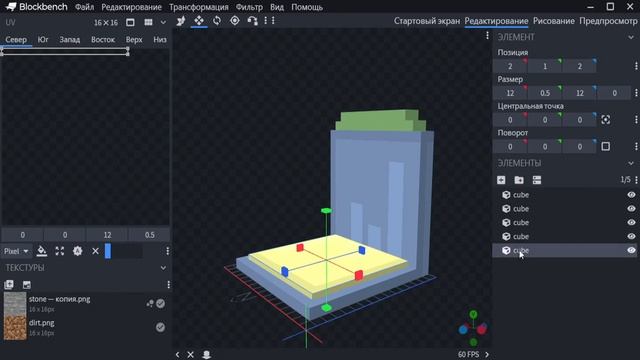
Task: Click the dirt.png texture thumbnail
Action: (x=15, y=327)
